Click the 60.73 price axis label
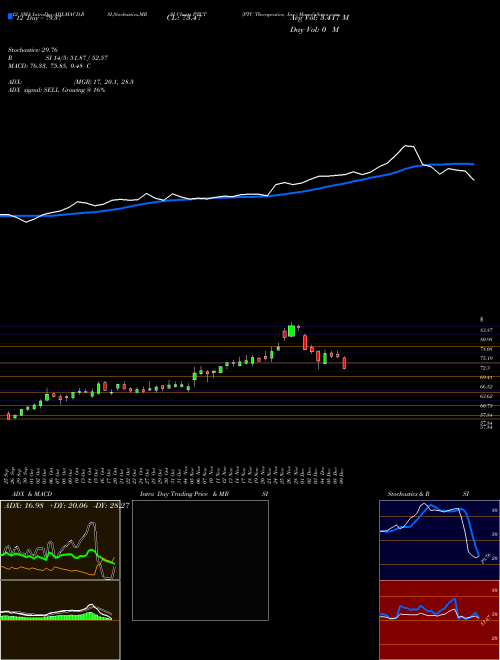Screen dimensions: 500x660 (x=486, y=406)
